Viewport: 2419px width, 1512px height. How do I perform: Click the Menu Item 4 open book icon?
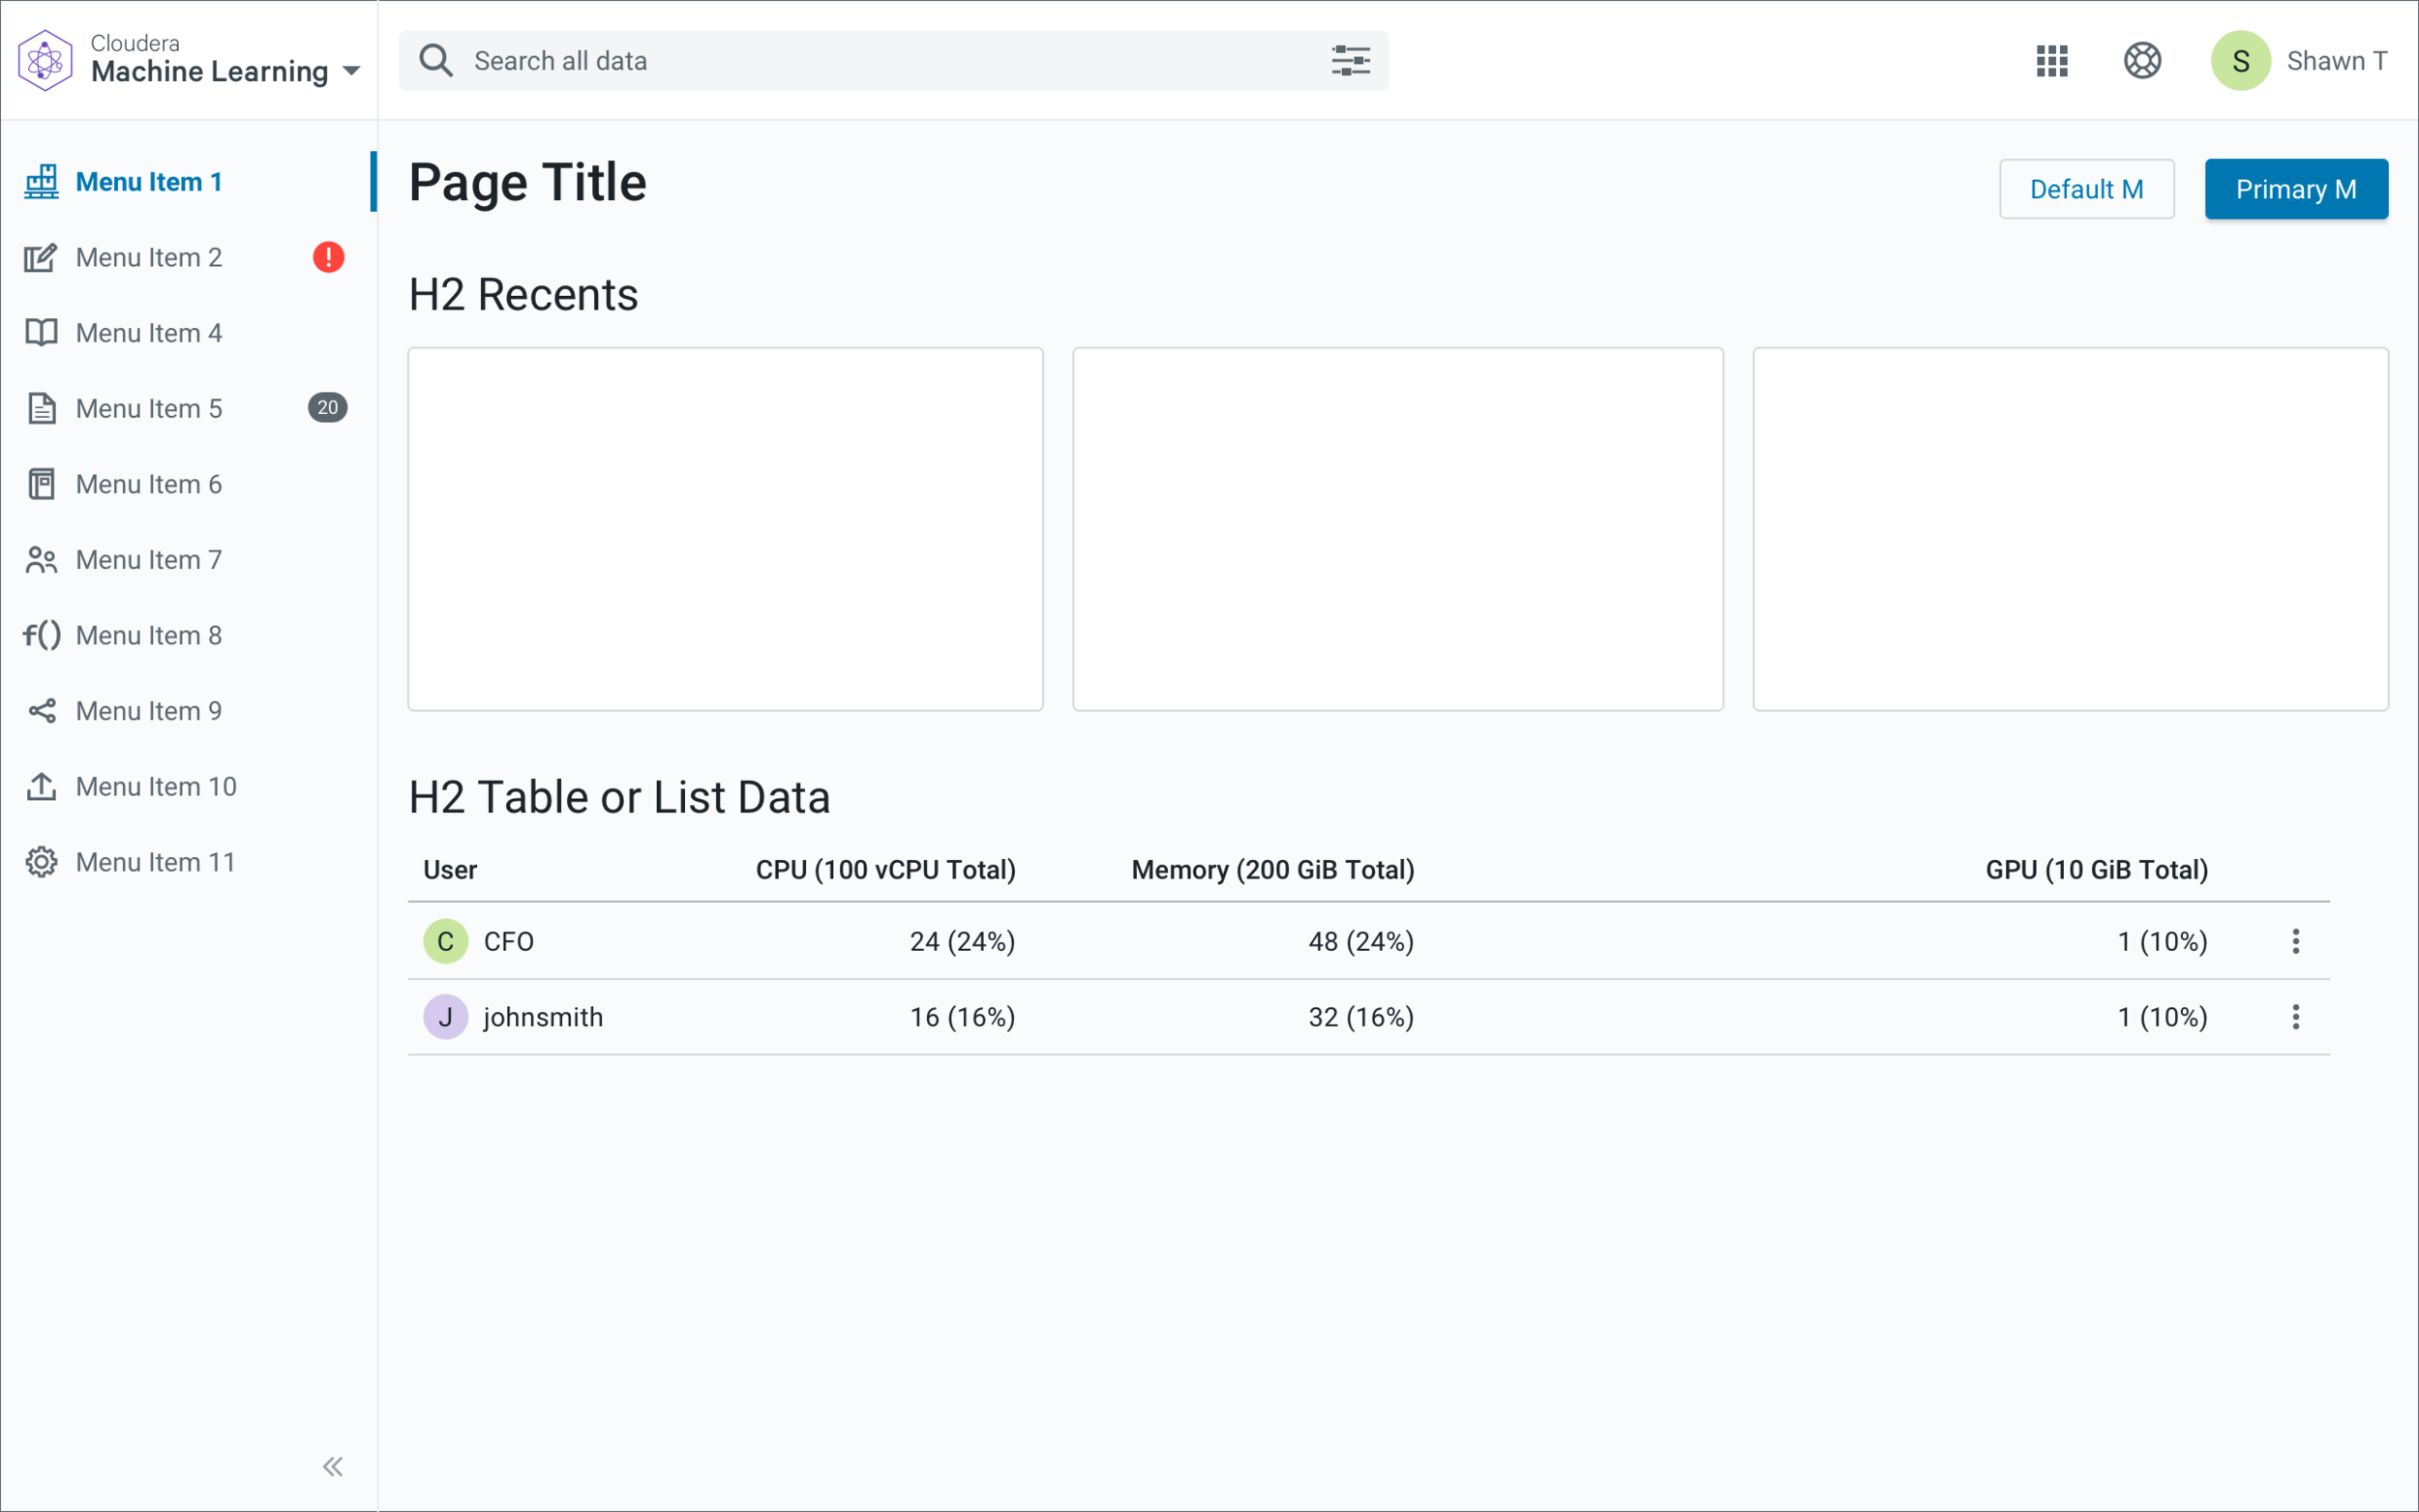point(41,332)
